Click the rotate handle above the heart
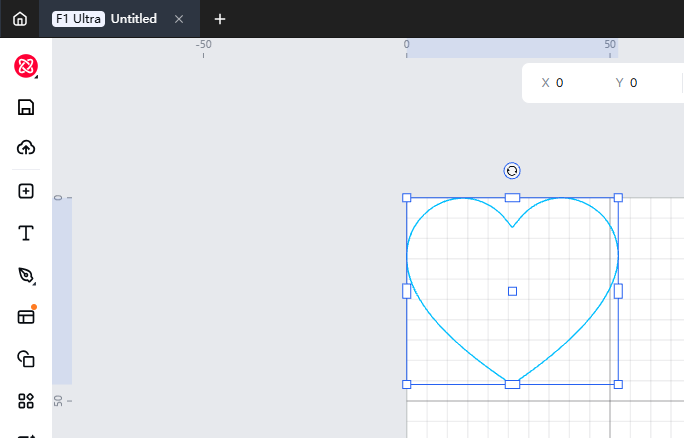The image size is (684, 438). 512,171
